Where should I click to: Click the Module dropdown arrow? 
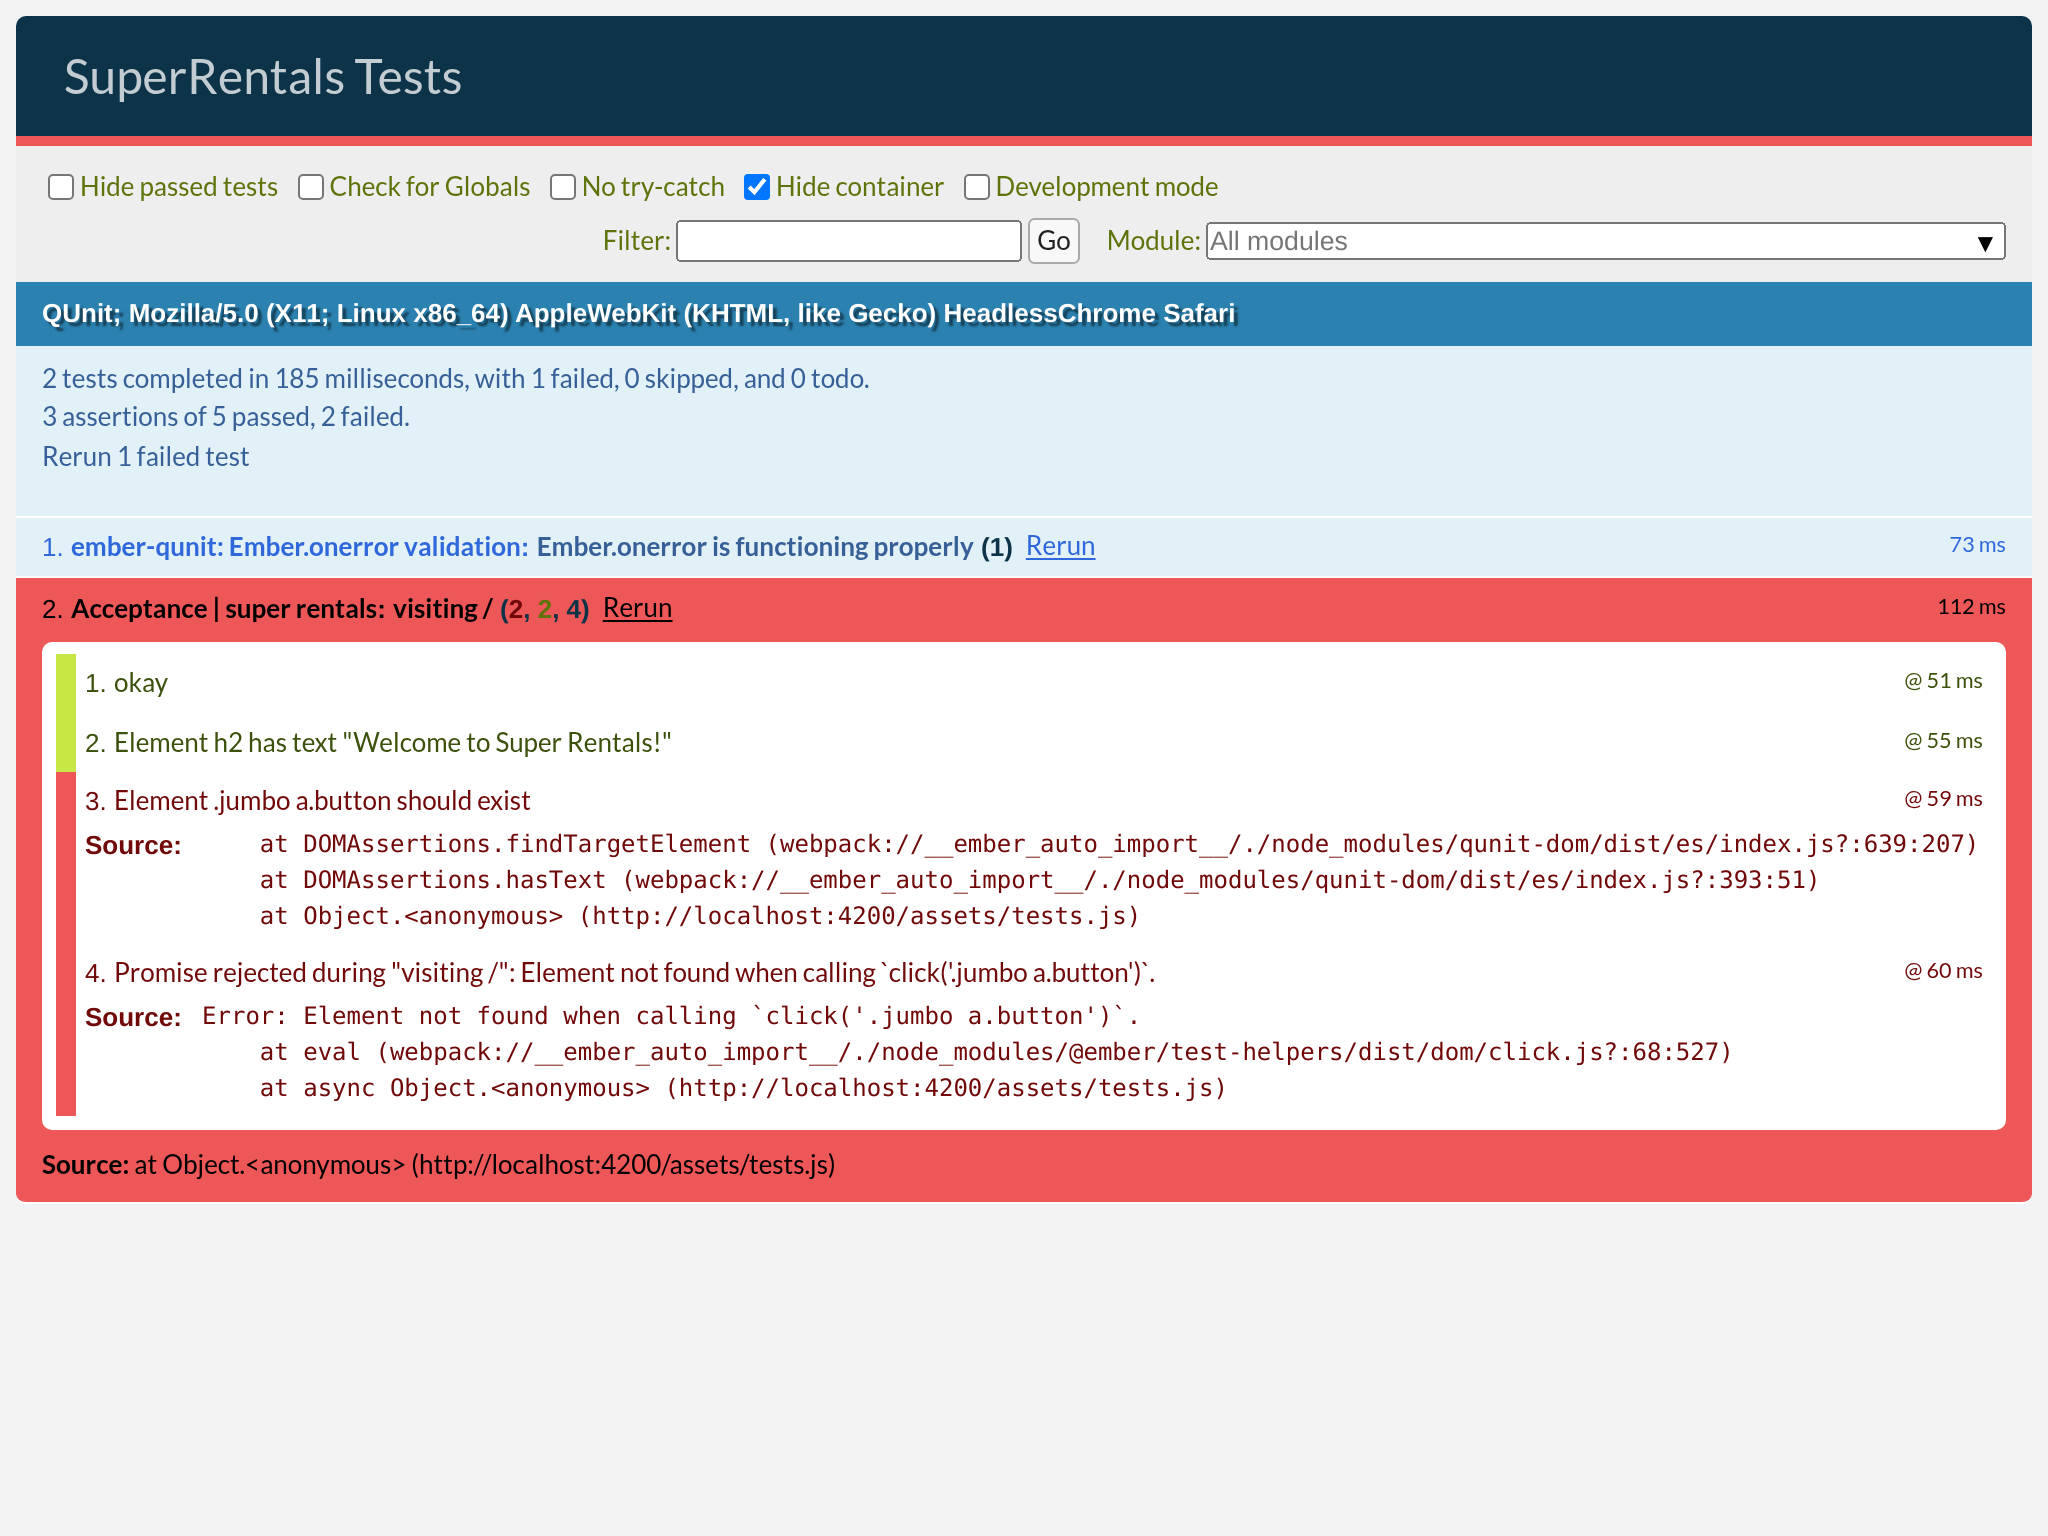point(1984,241)
